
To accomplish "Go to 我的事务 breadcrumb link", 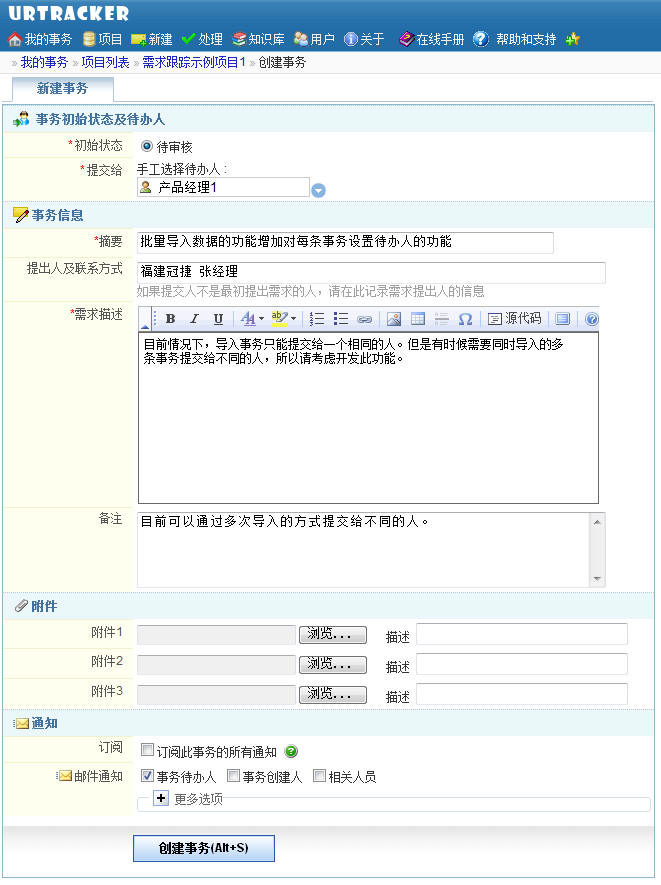I will pos(44,62).
